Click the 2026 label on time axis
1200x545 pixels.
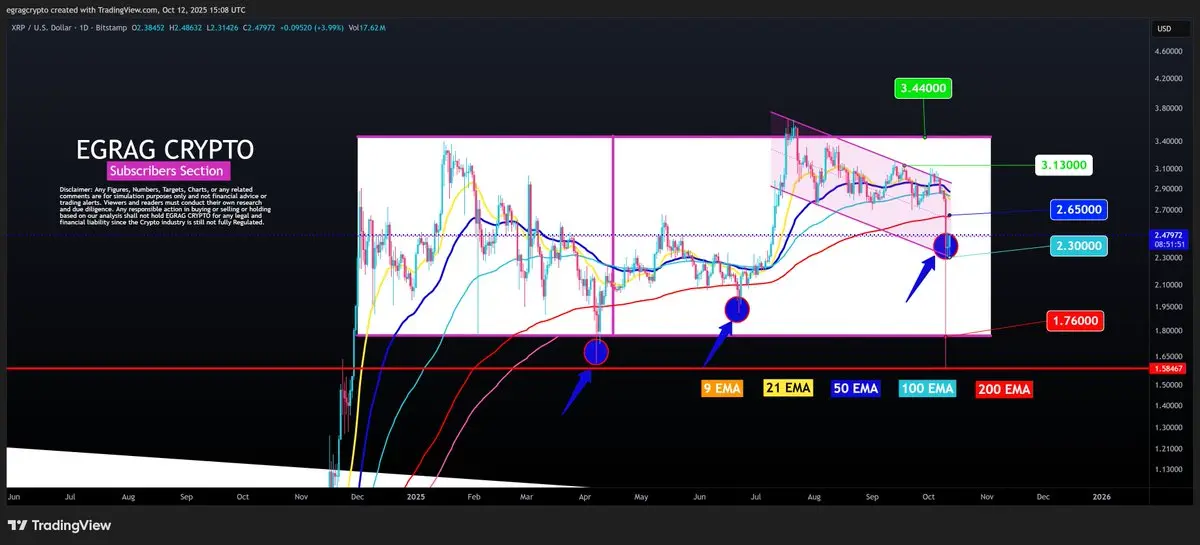1102,496
